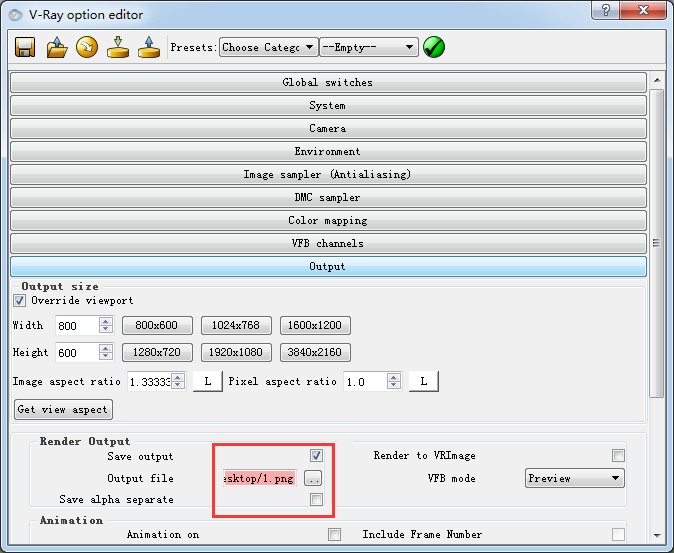Expand the Camera rollout
674x553 pixels.
tap(328, 128)
